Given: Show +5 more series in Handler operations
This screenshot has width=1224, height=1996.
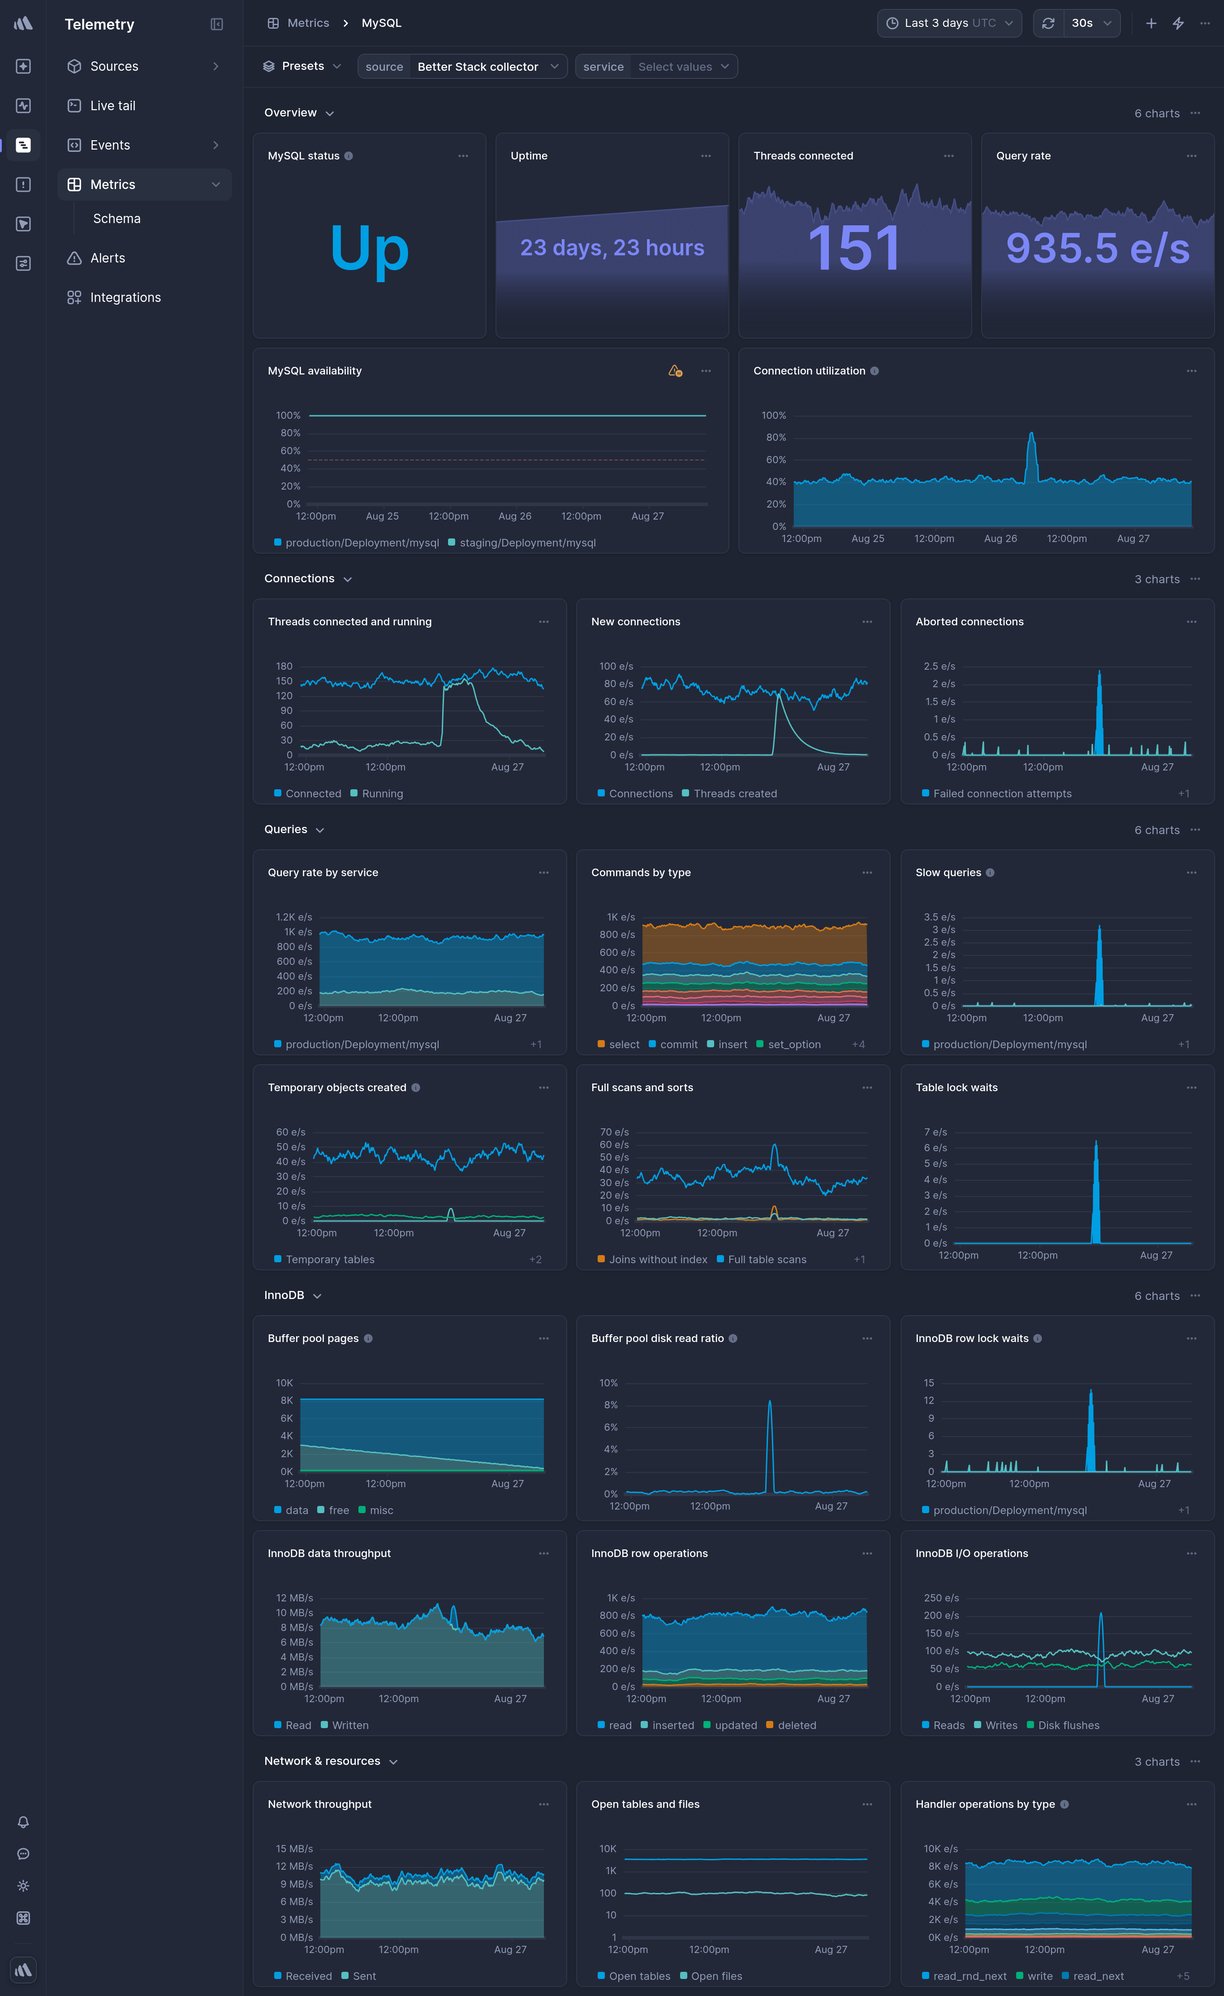Looking at the screenshot, I should coord(1183,1977).
